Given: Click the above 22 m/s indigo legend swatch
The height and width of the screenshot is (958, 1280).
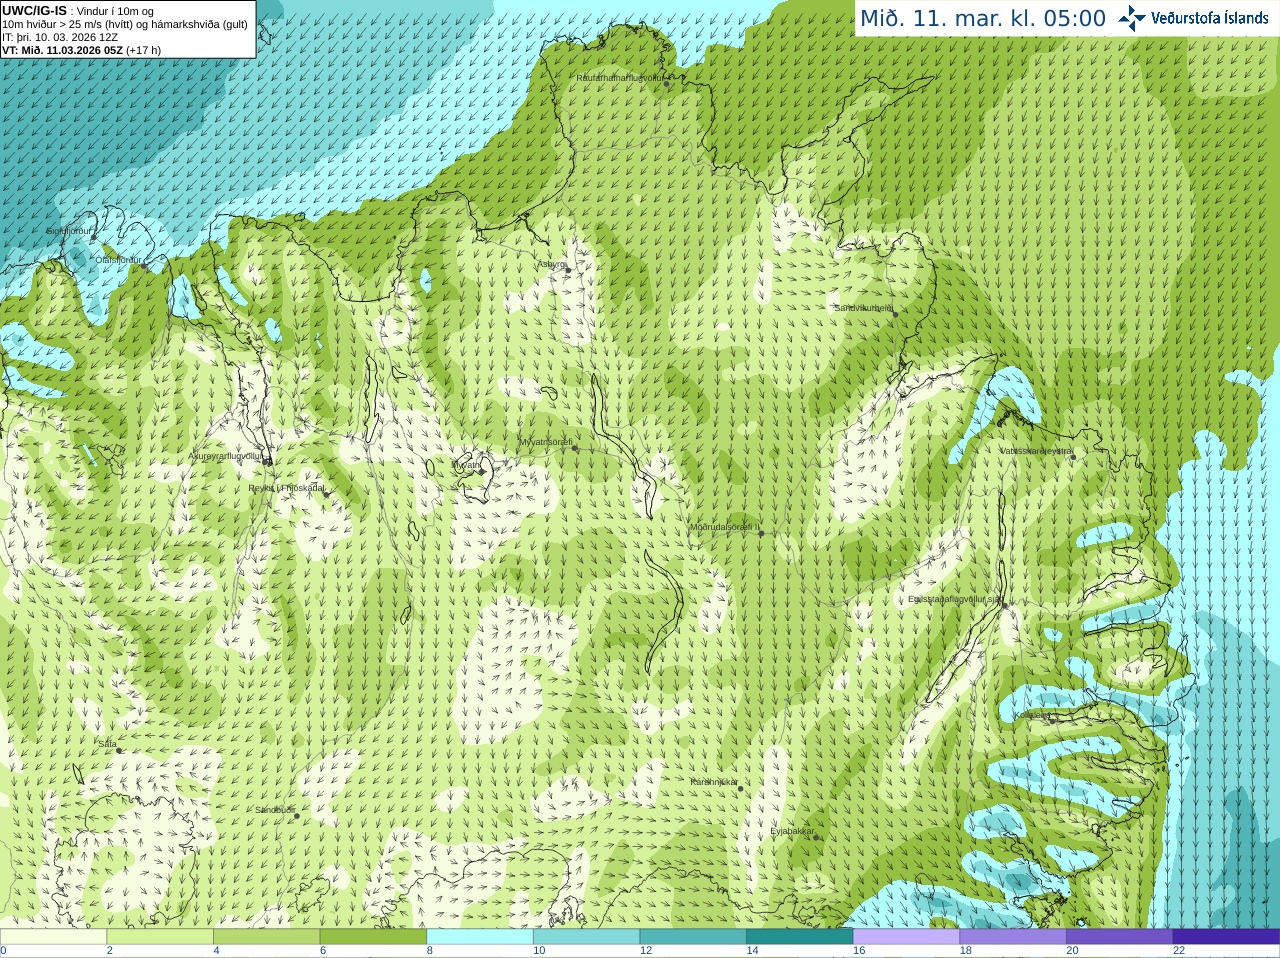Looking at the screenshot, I should (x=1227, y=936).
